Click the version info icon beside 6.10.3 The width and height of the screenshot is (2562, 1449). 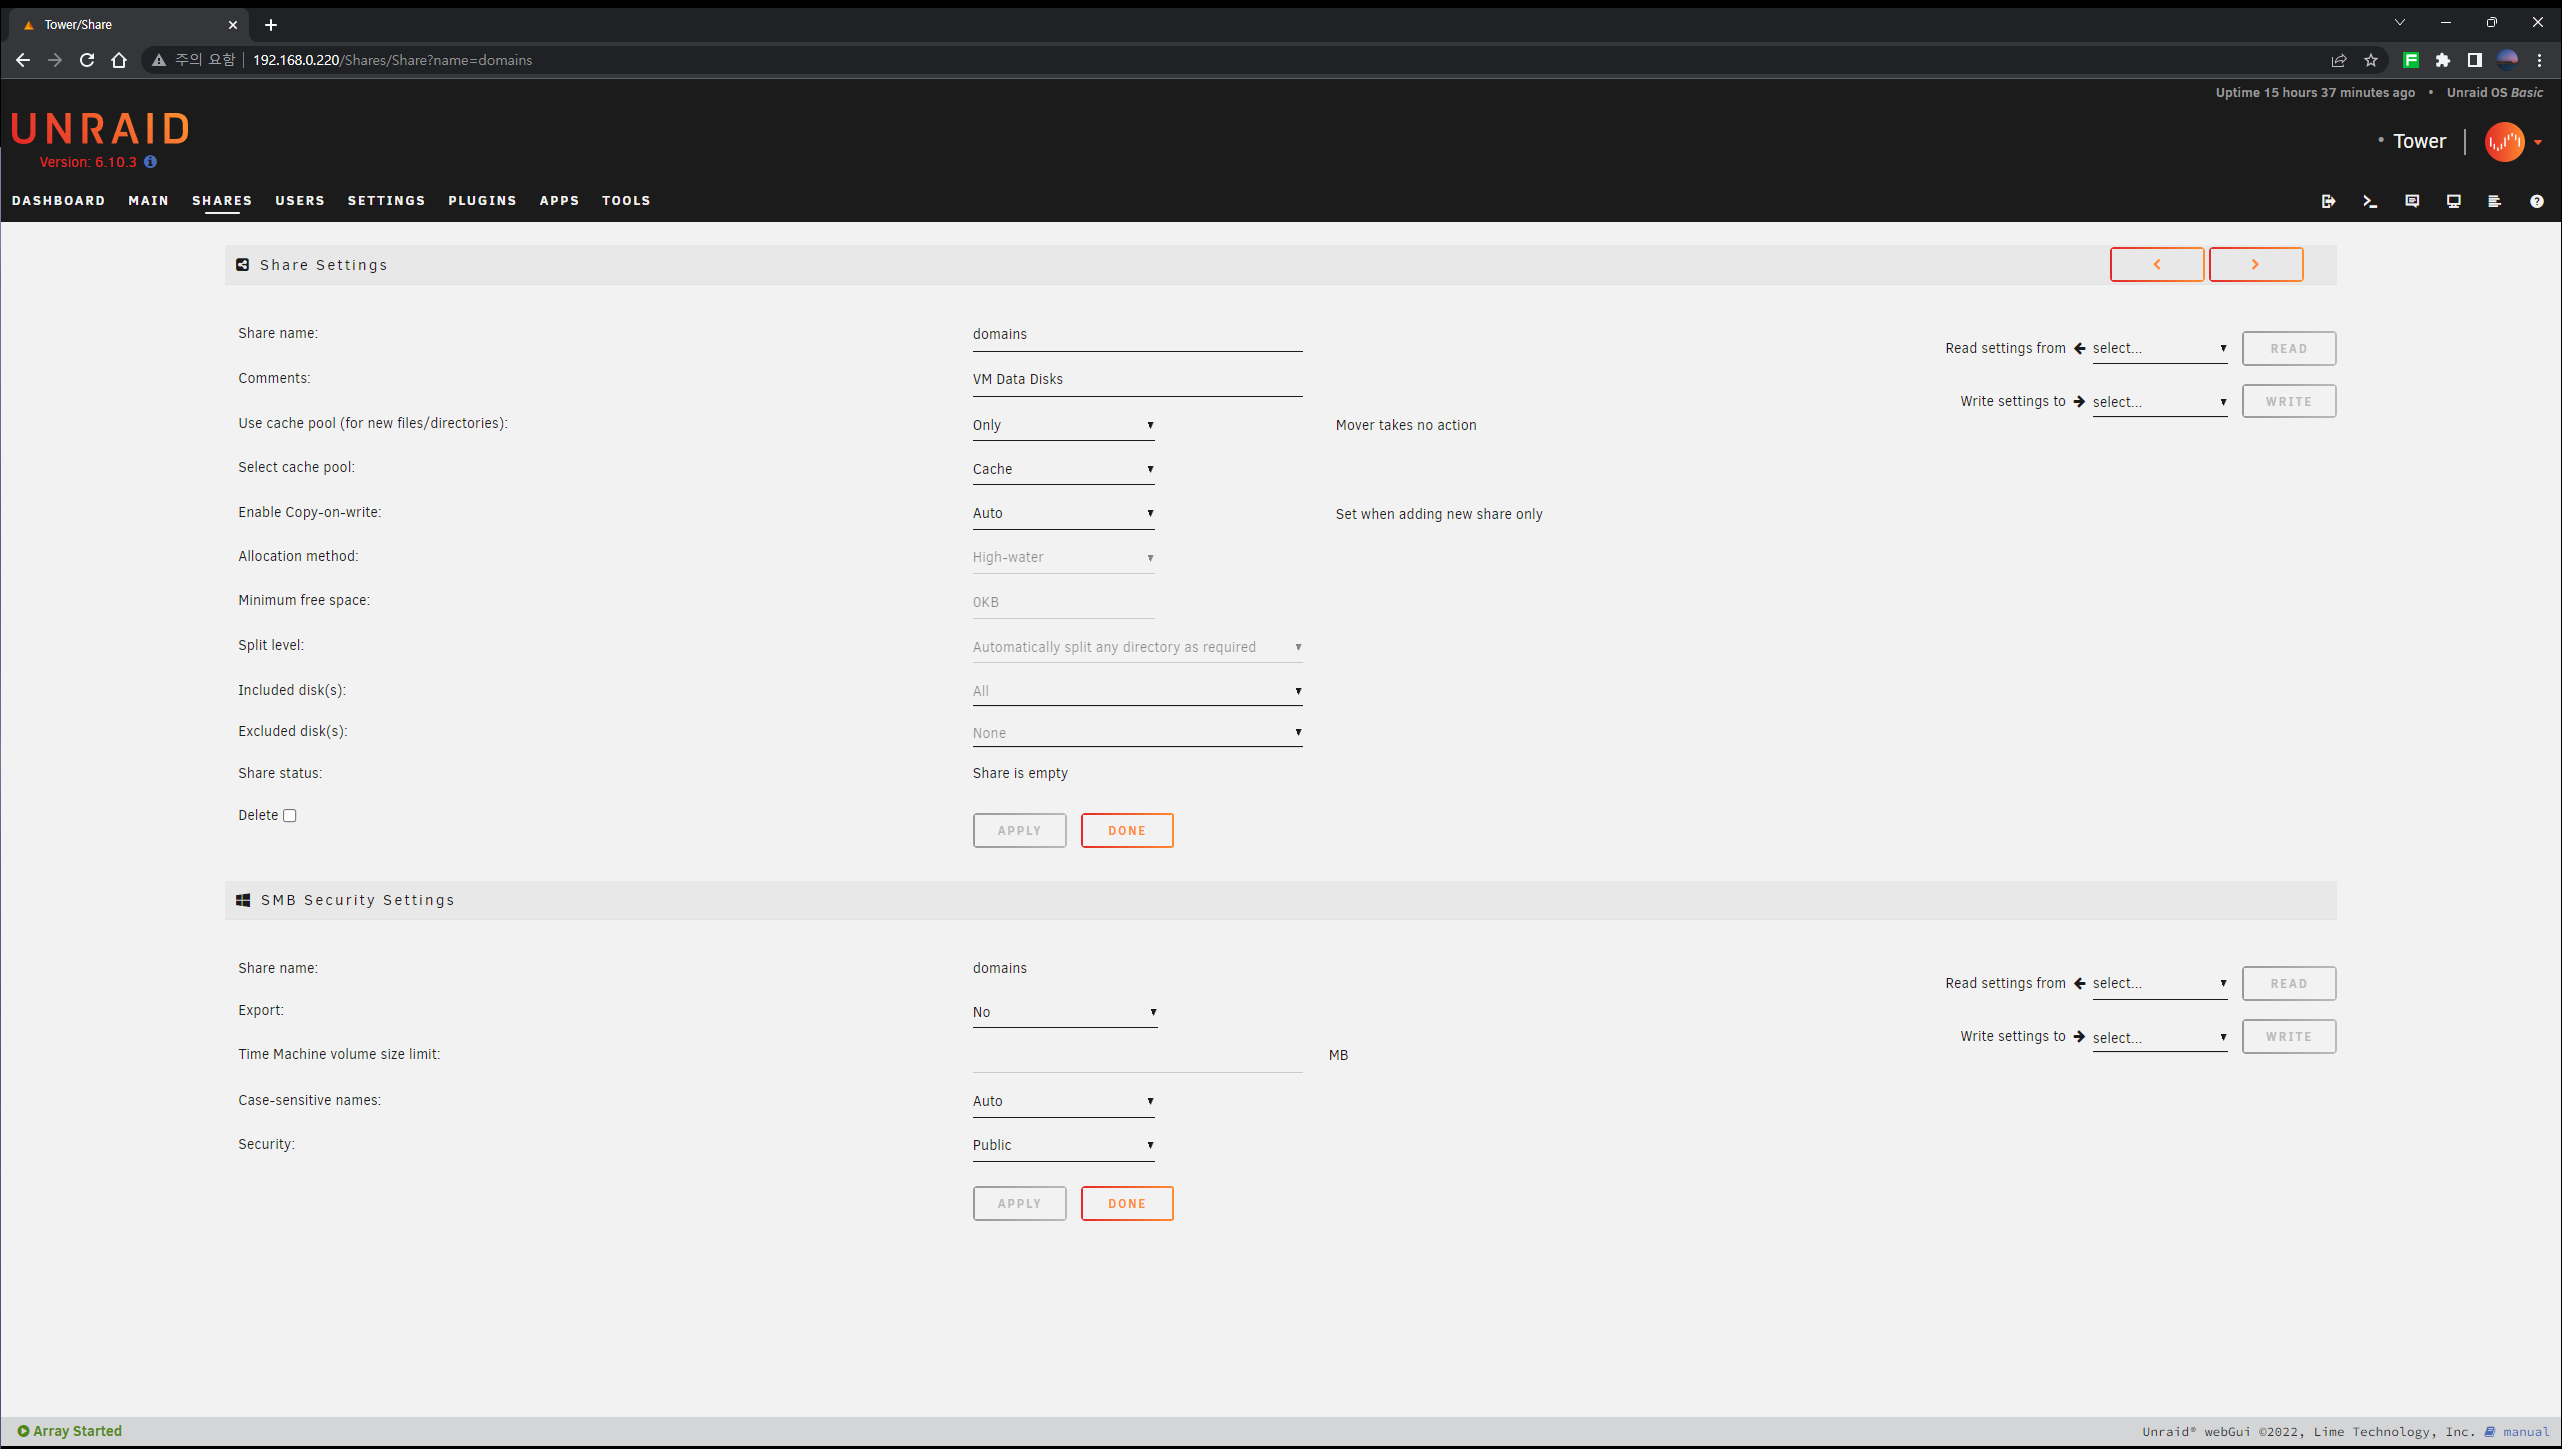click(x=150, y=162)
